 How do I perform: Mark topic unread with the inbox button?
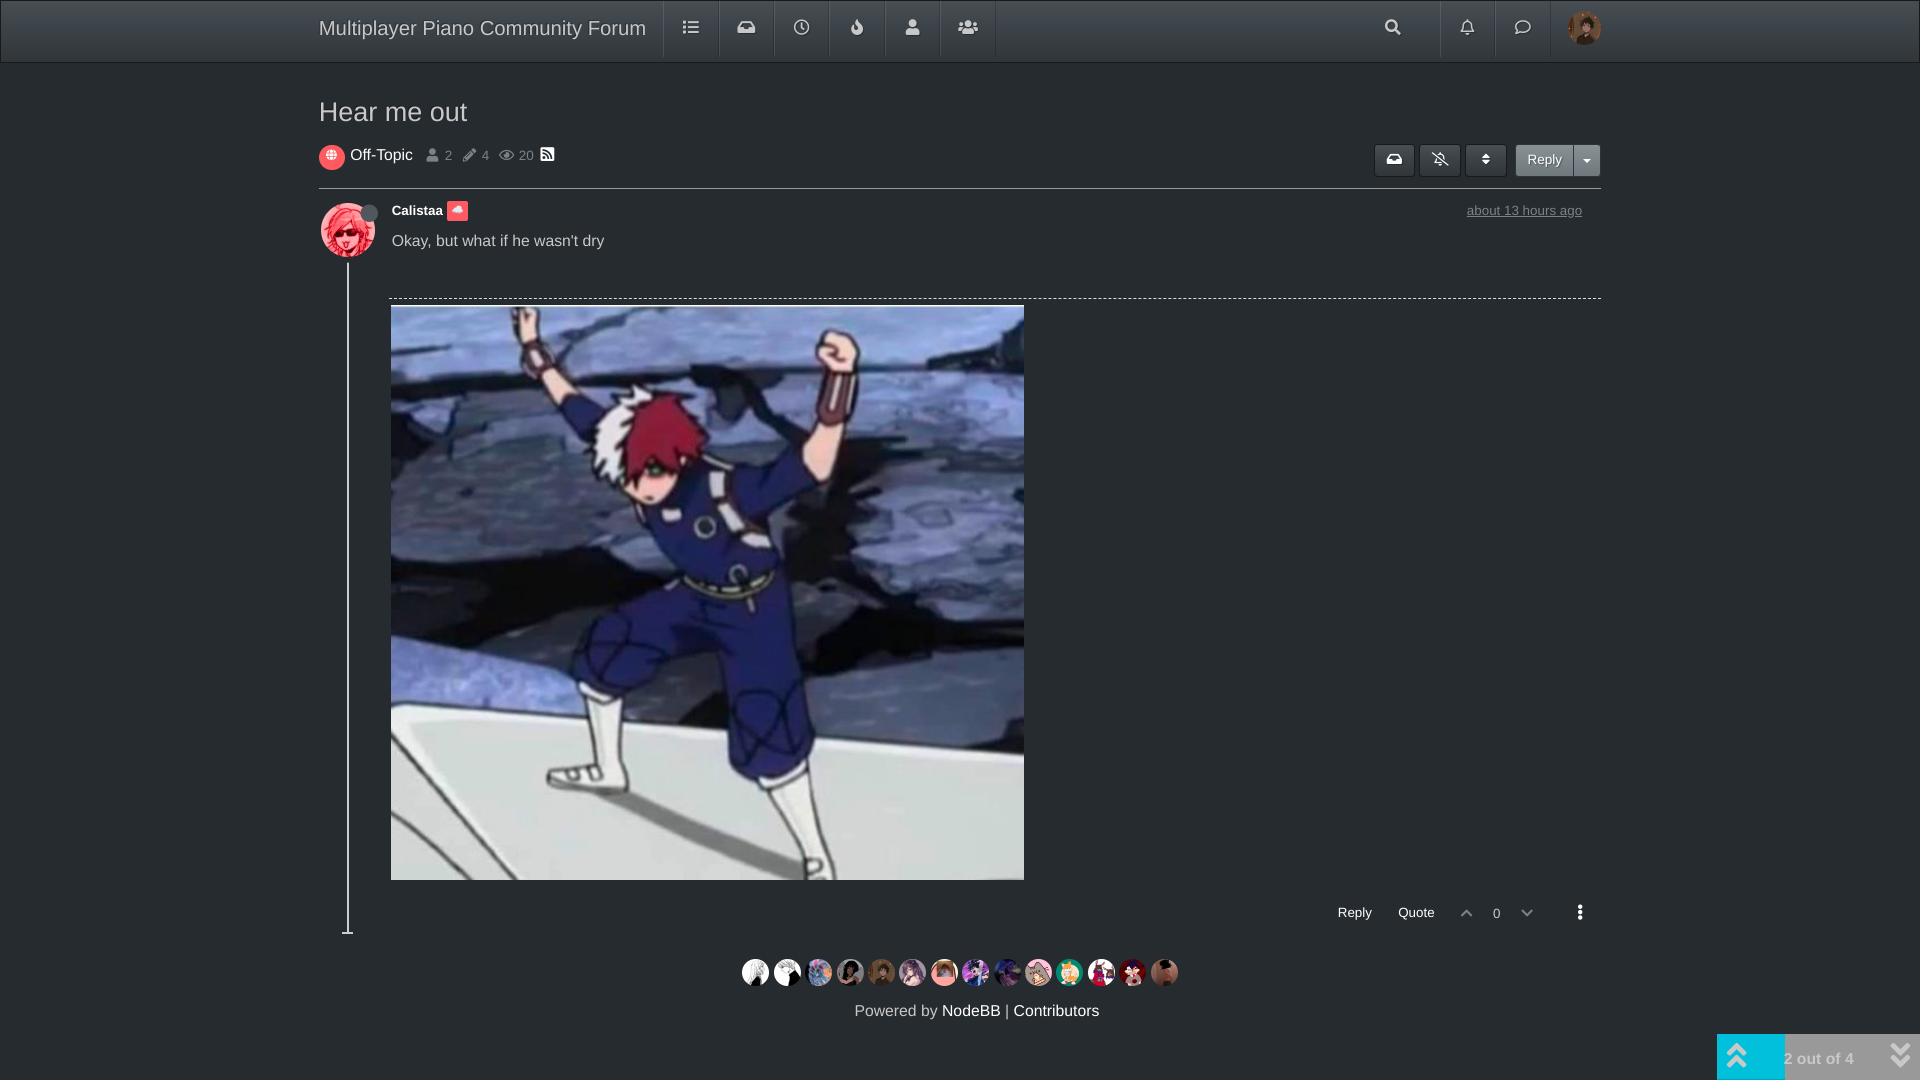[x=1394, y=160]
